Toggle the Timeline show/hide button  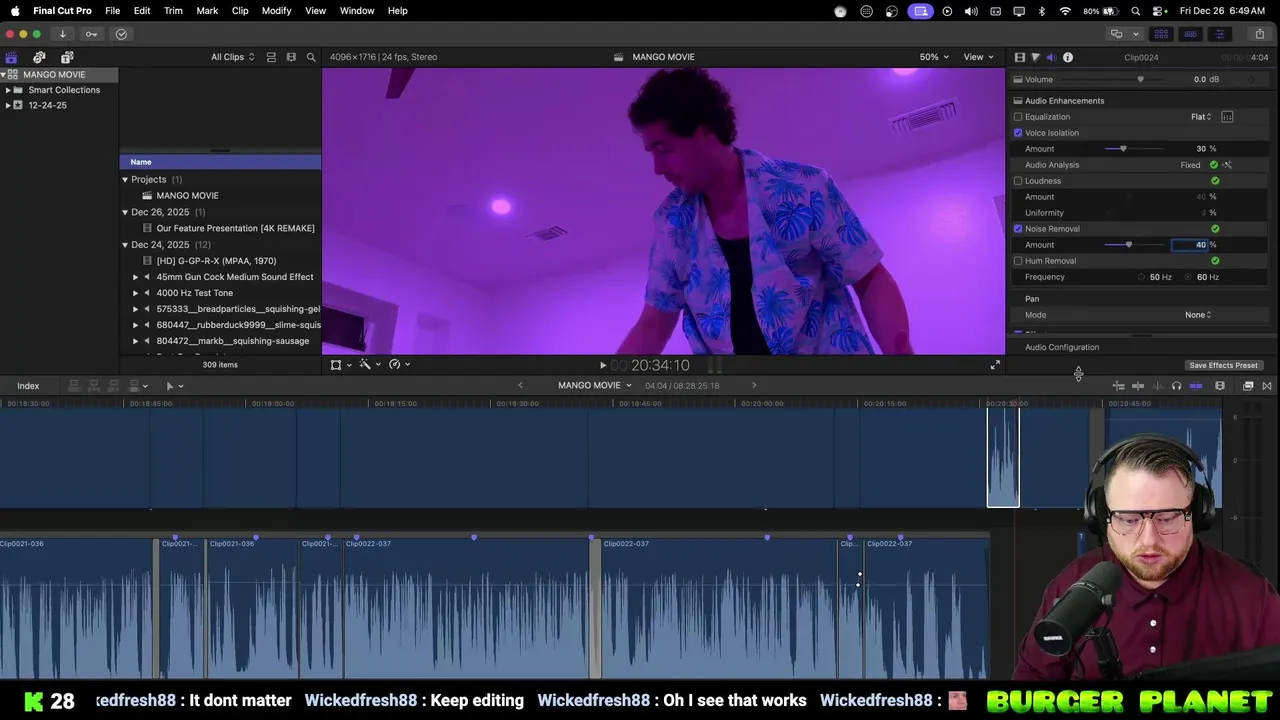[1190, 34]
